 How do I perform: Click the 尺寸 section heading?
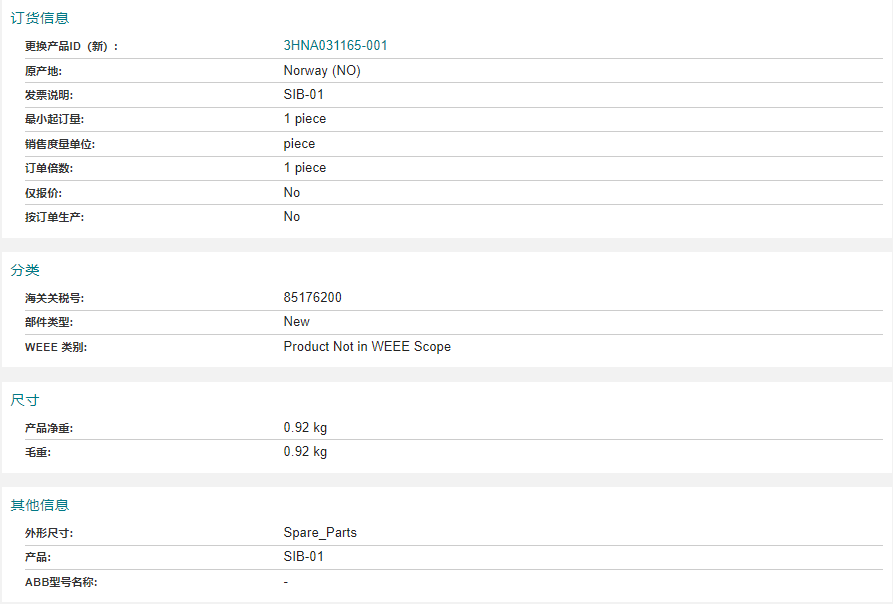25,400
